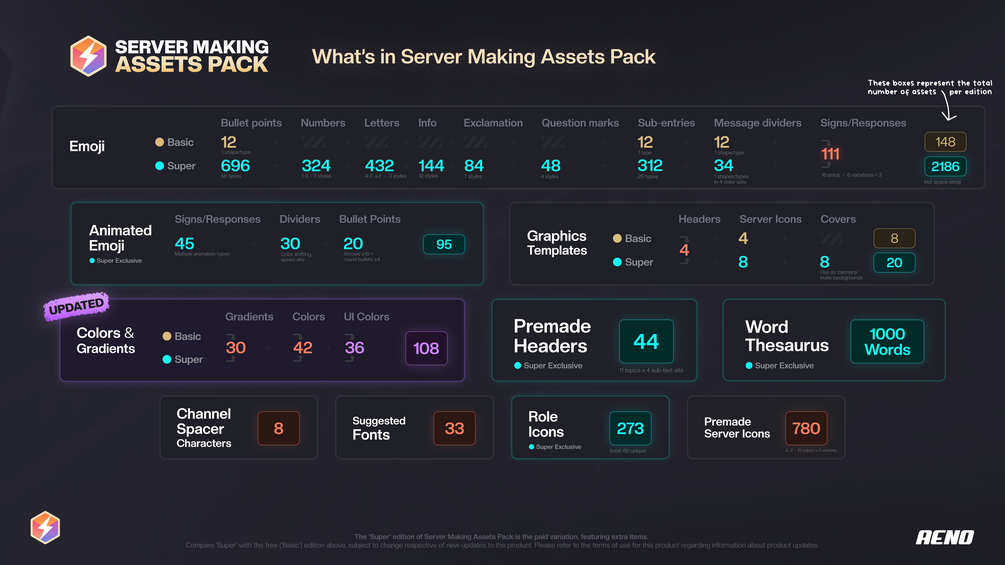Image resolution: width=1005 pixels, height=565 pixels.
Task: Click the Role Icons box showing 273
Action: (630, 428)
